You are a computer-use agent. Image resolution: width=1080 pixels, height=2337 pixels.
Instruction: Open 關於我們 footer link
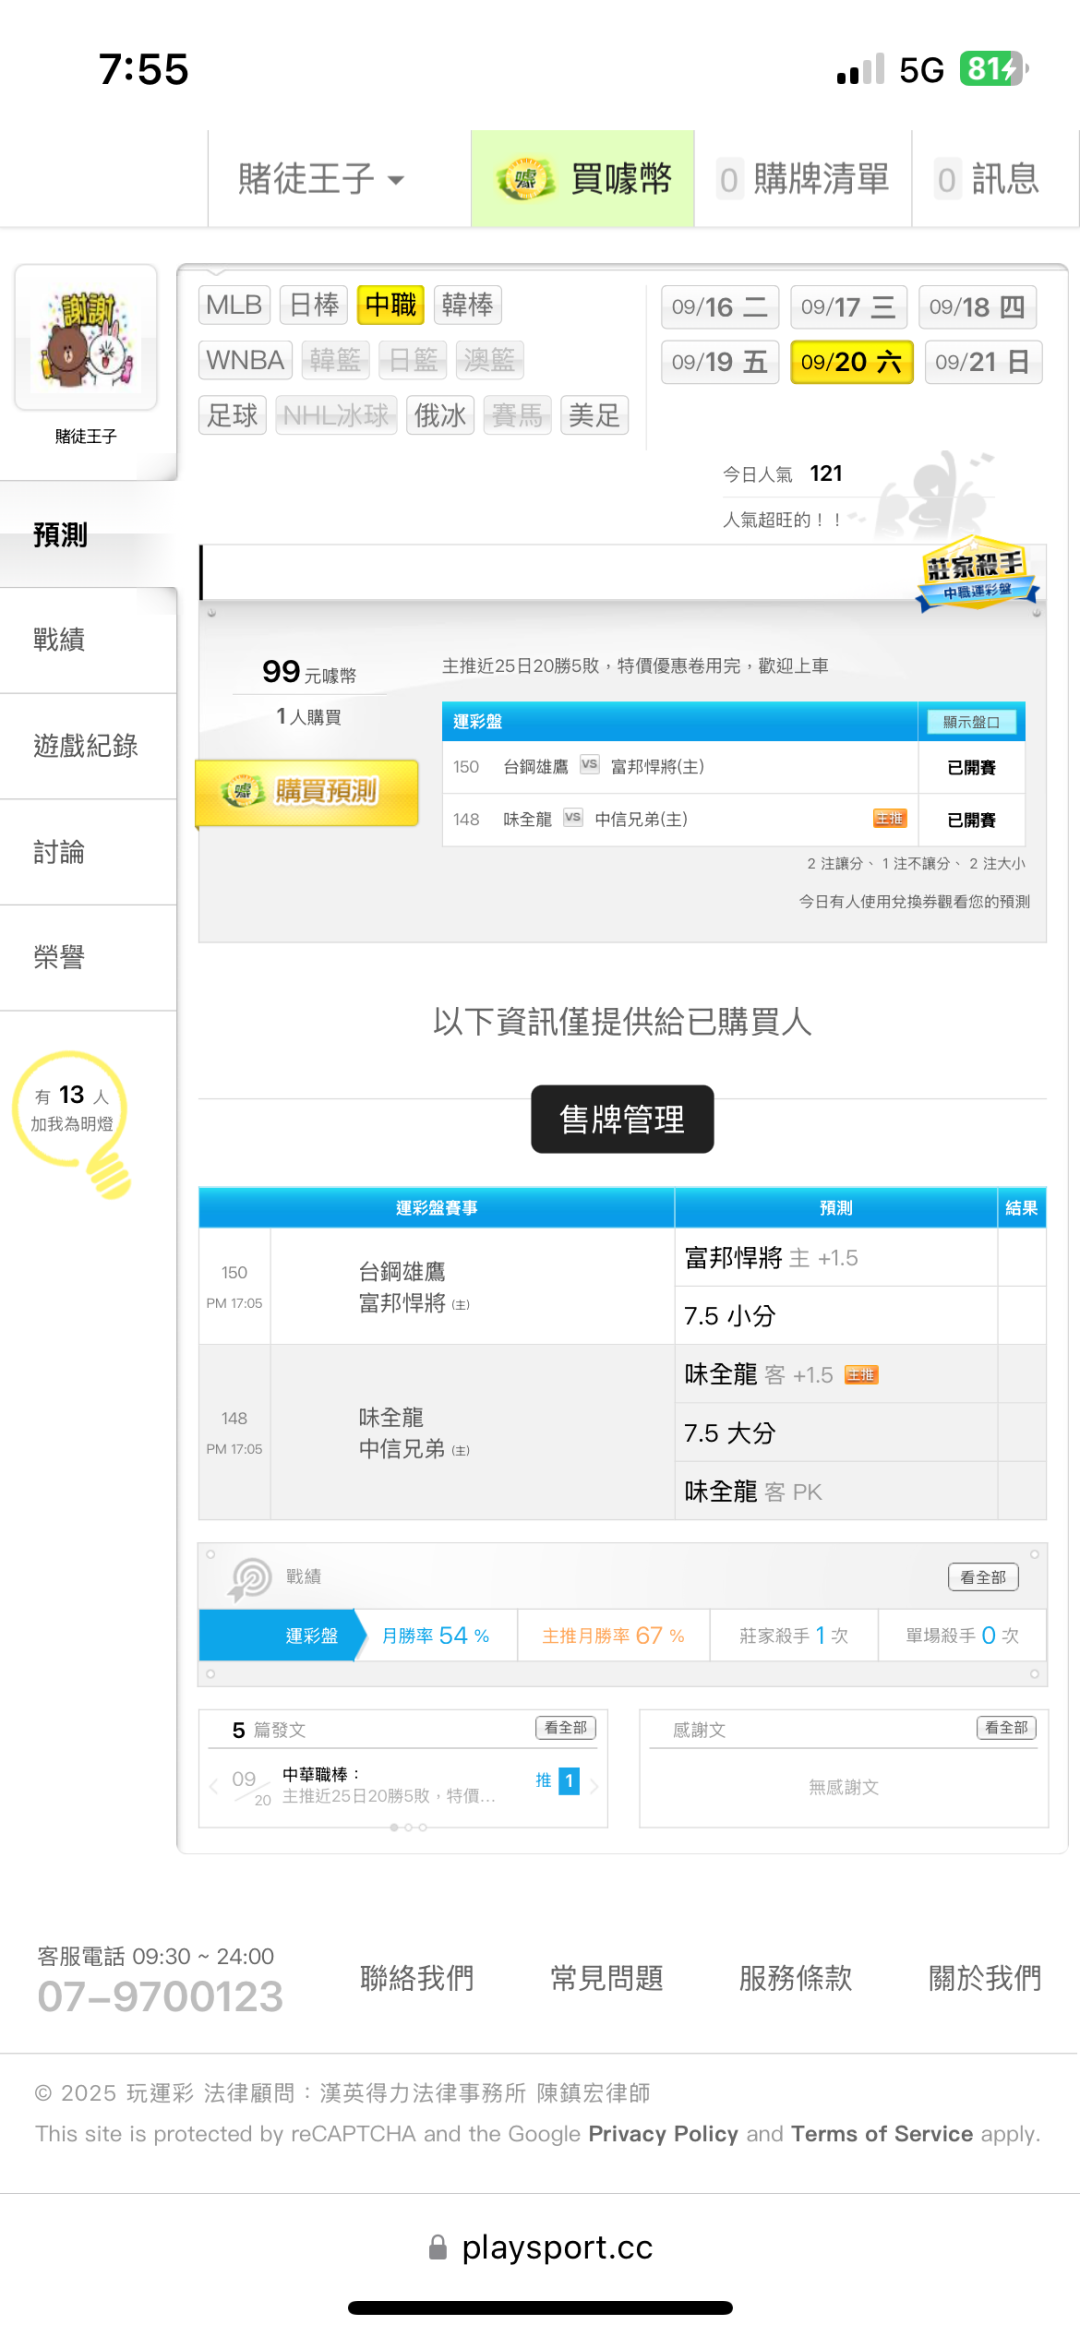[985, 1977]
